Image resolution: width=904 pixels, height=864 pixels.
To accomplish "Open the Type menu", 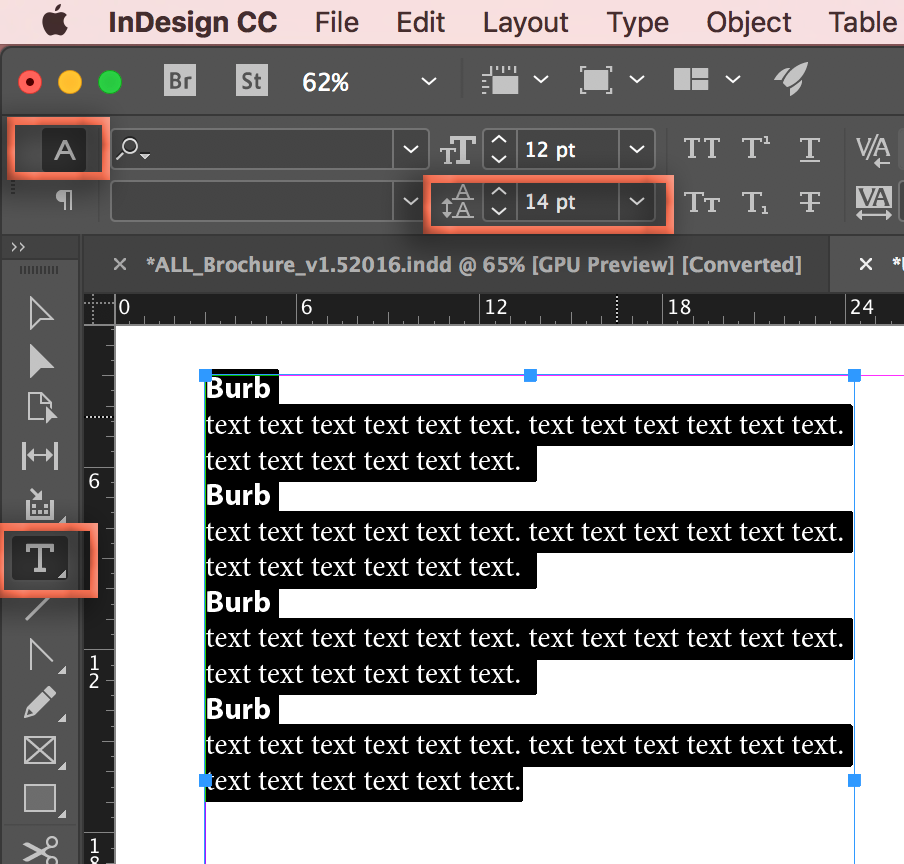I will (x=637, y=22).
